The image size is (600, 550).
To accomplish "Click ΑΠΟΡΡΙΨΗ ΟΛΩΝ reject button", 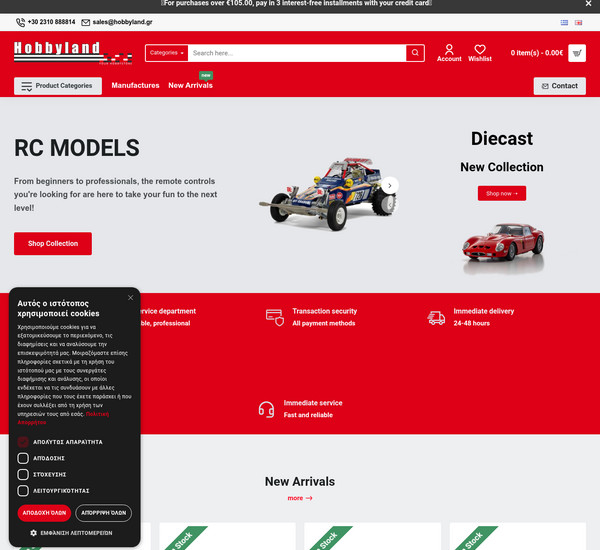I will (104, 513).
